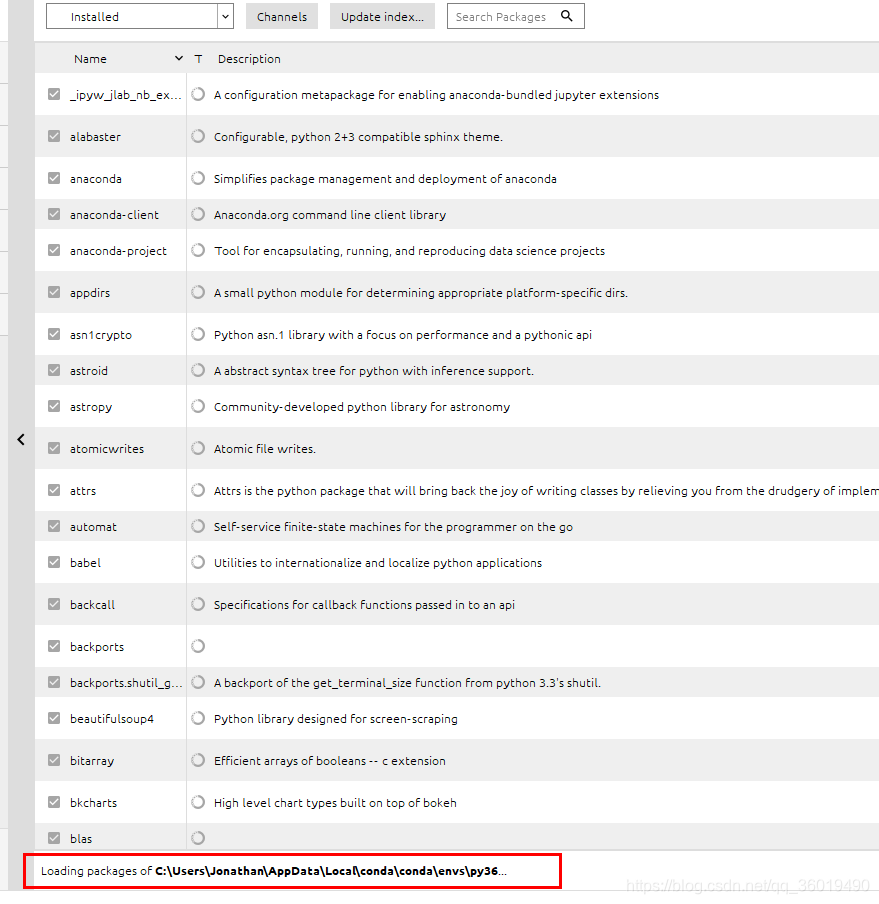Click the Channels button
This screenshot has height=904, width=879.
pos(282,17)
